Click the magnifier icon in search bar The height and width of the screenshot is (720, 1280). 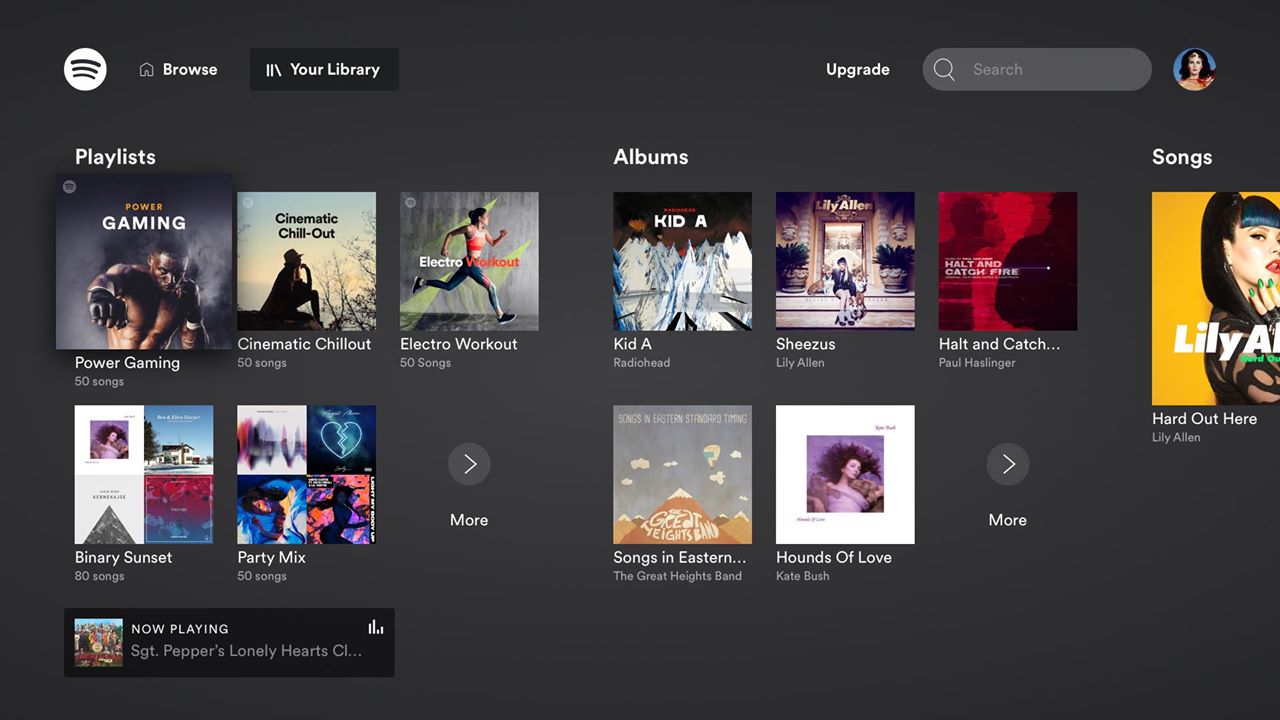pyautogui.click(x=944, y=69)
